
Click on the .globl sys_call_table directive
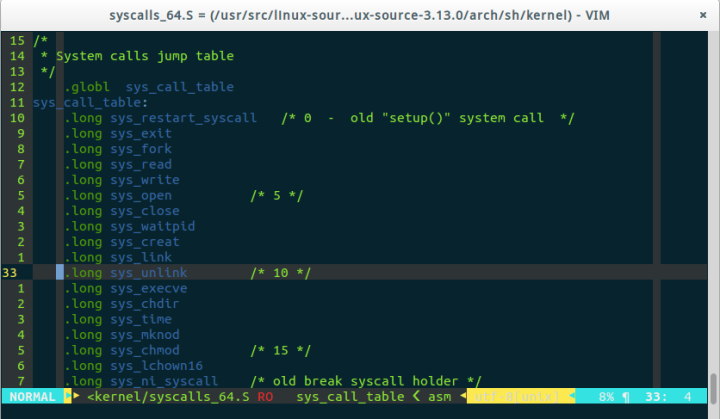point(149,87)
